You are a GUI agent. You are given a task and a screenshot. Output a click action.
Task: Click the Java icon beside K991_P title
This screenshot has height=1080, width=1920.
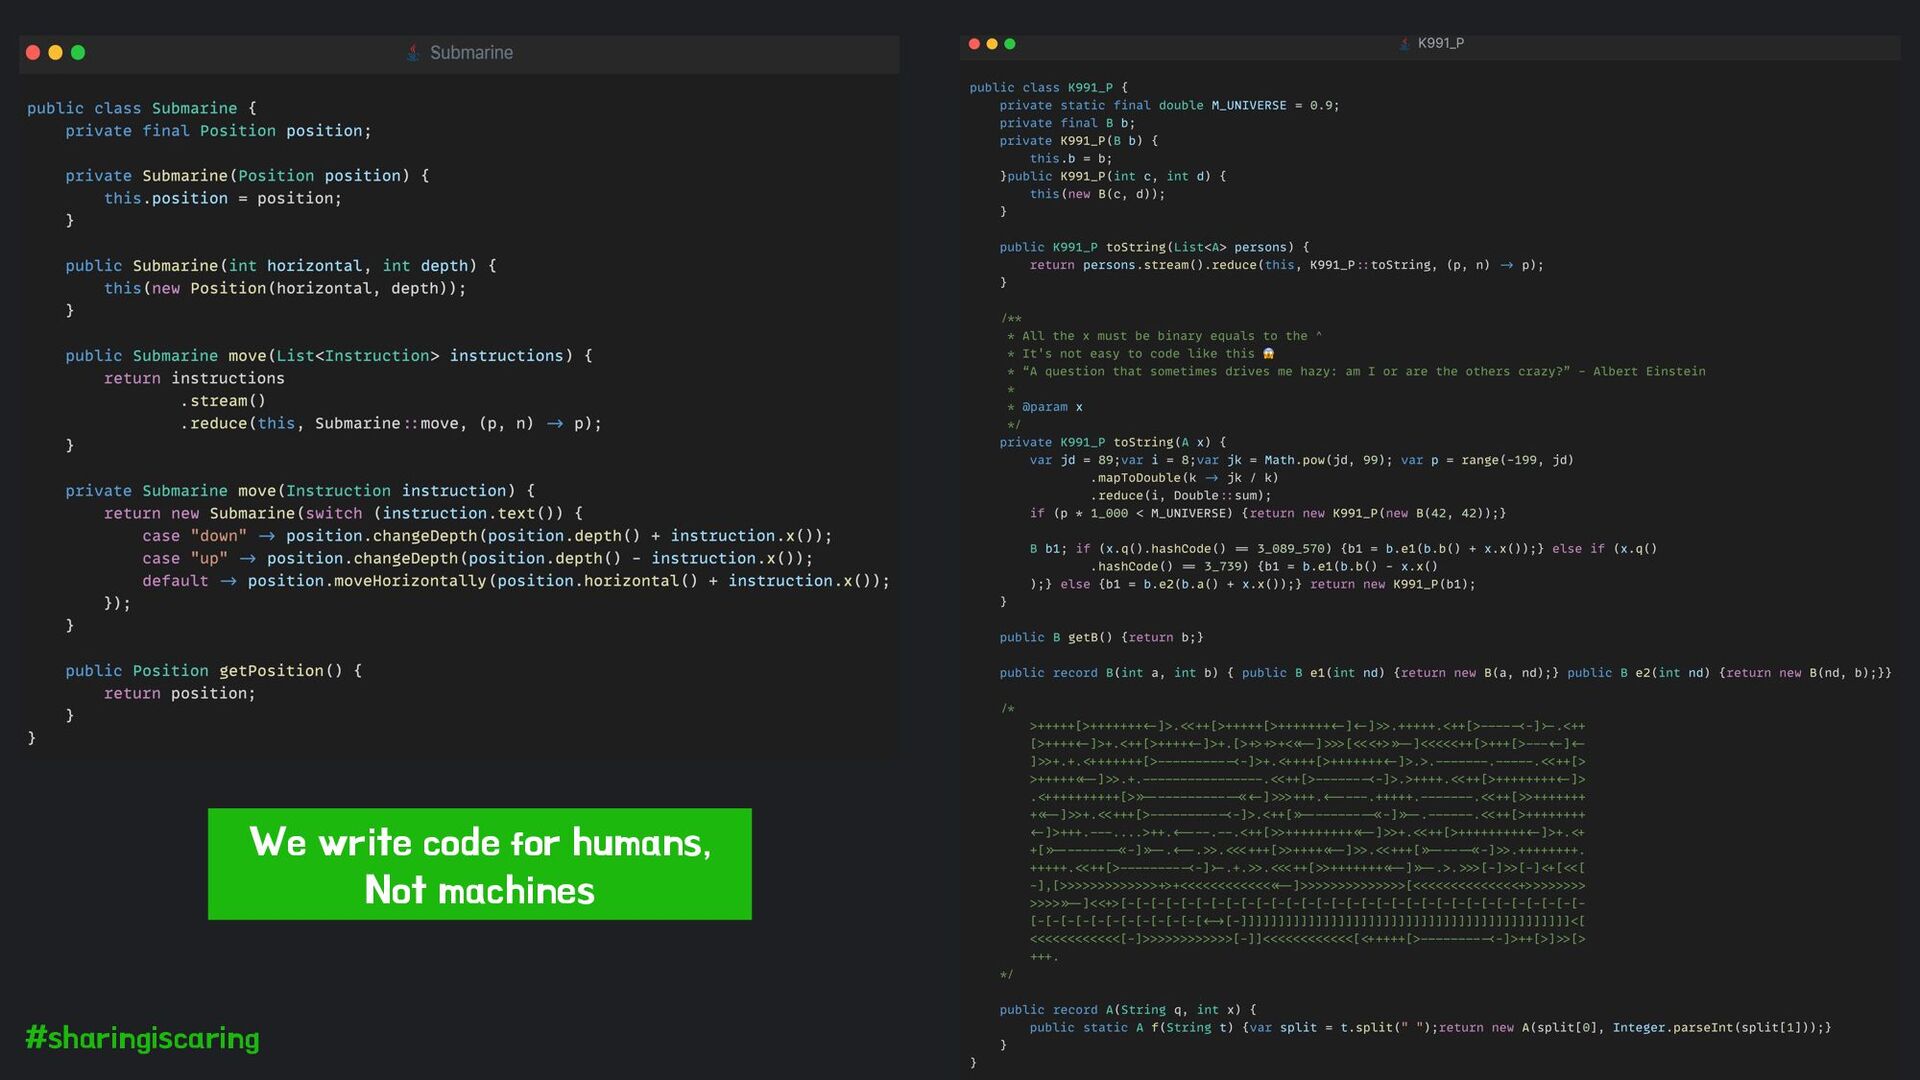click(x=1405, y=44)
